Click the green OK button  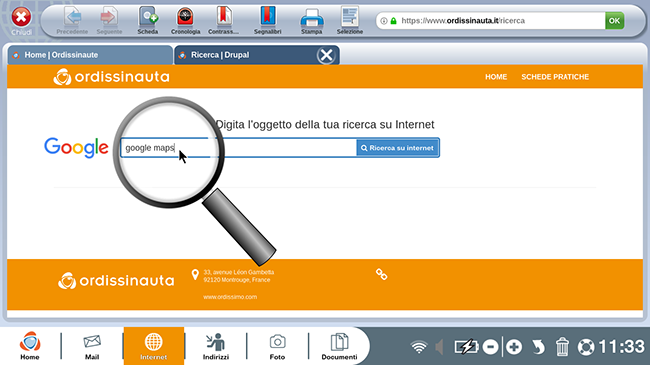click(614, 20)
